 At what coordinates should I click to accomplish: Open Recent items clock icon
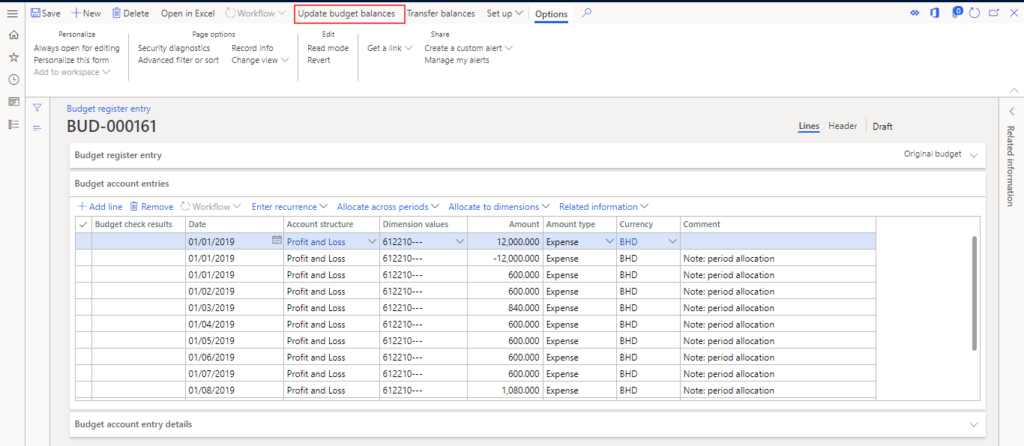[13, 79]
